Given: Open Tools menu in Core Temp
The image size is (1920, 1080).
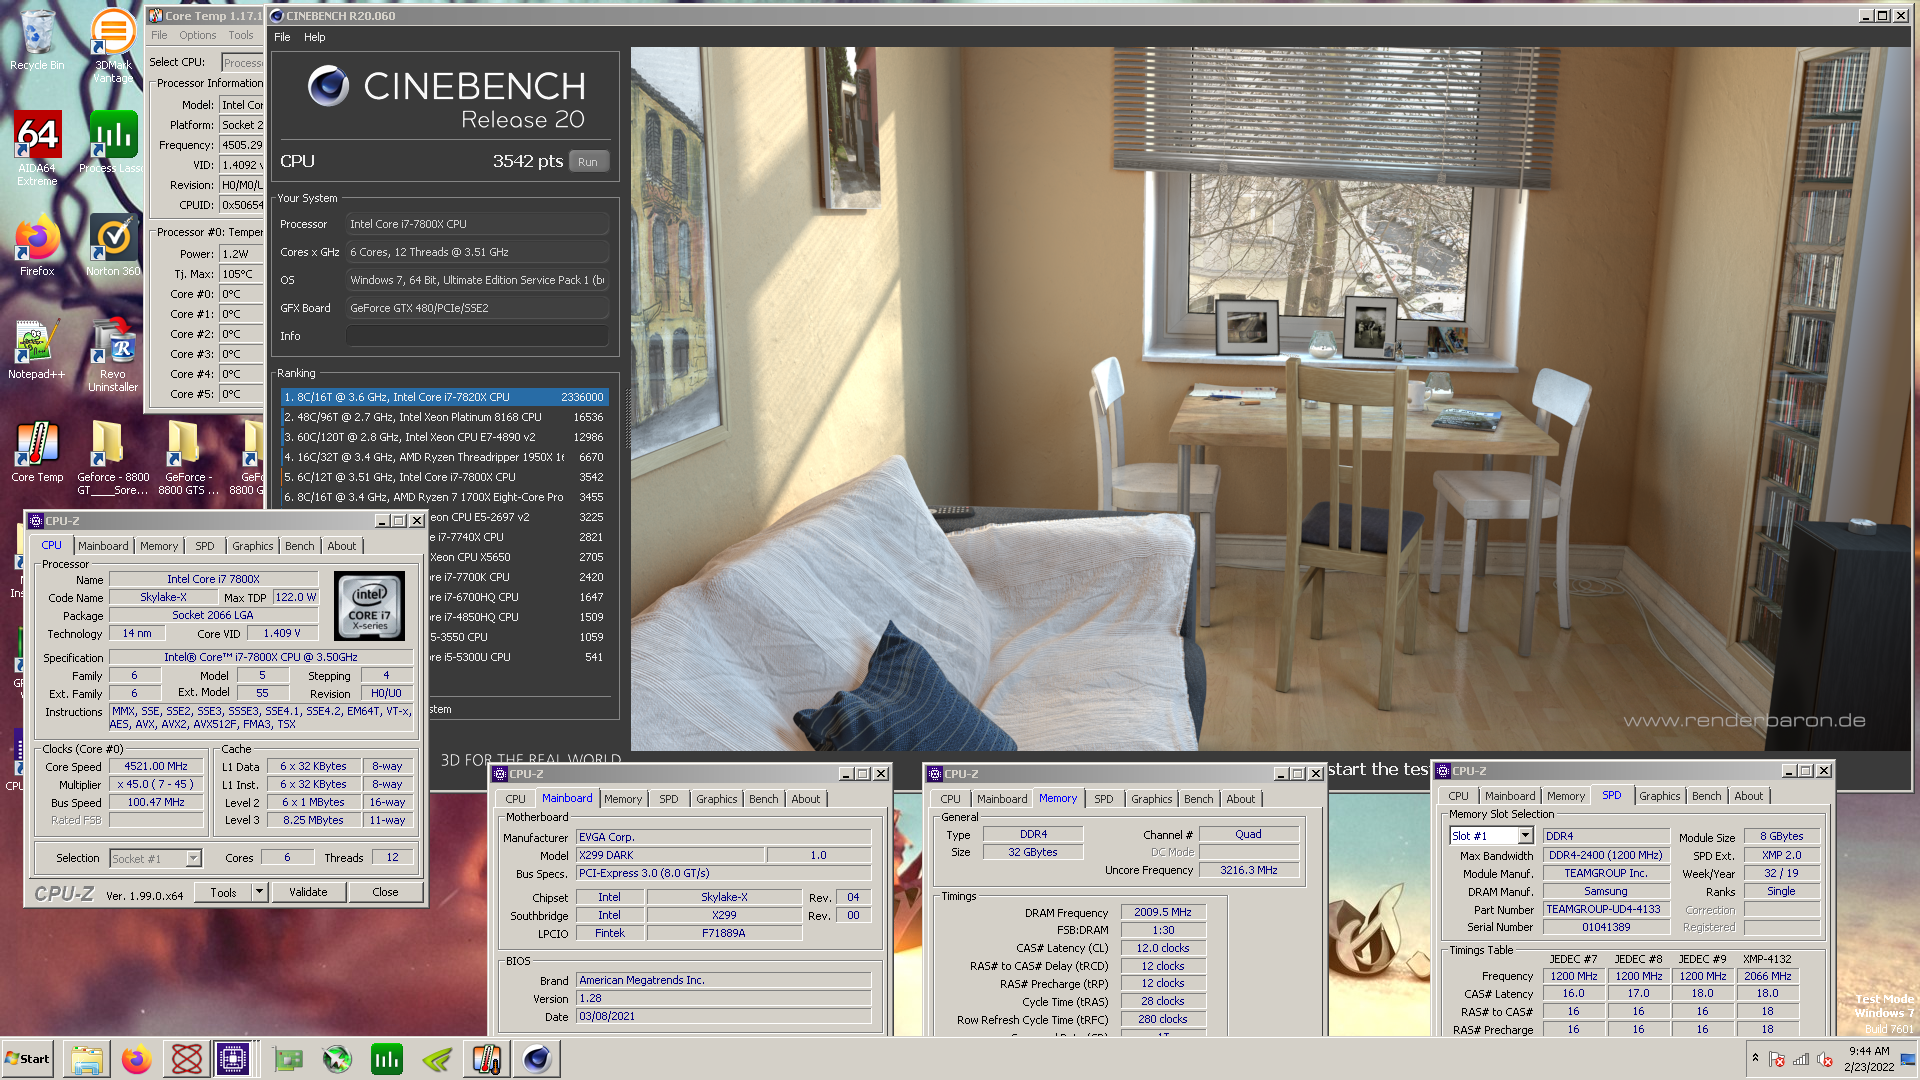Looking at the screenshot, I should pyautogui.click(x=241, y=35).
